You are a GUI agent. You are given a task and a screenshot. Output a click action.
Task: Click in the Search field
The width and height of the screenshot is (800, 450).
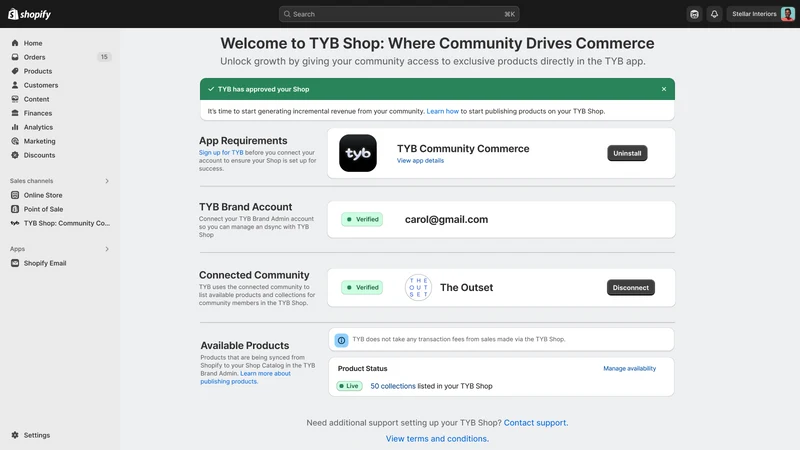(x=399, y=14)
